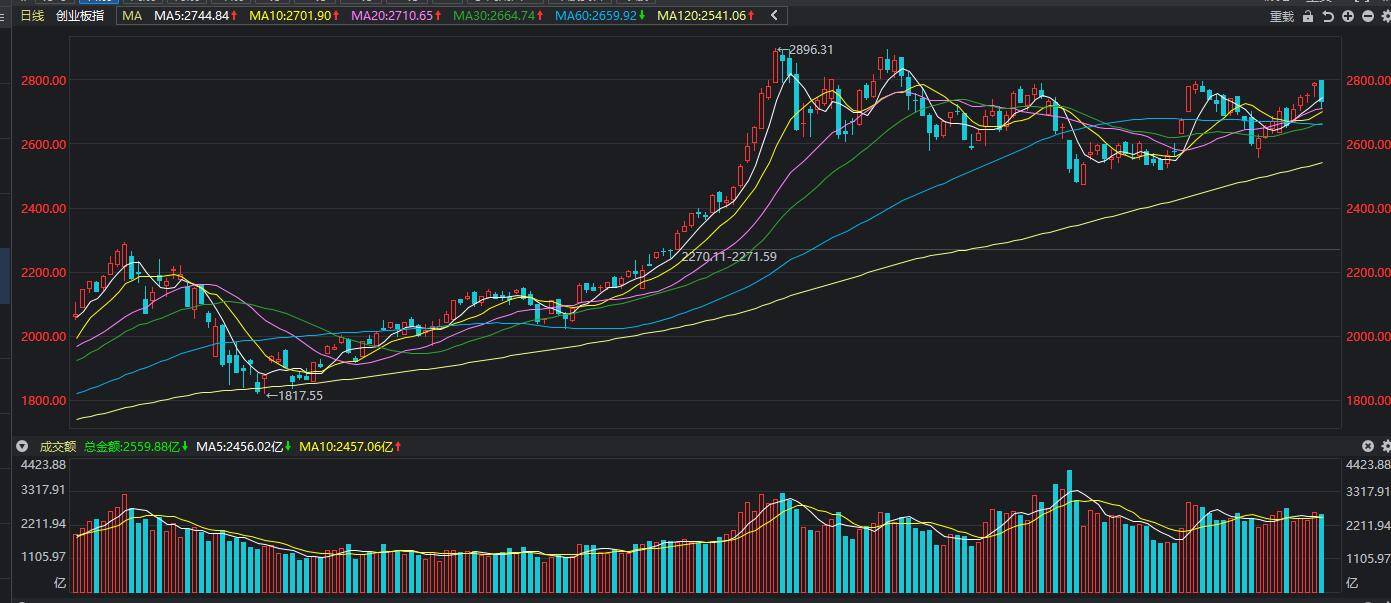Click the volume MA10 legend value

click(350, 447)
